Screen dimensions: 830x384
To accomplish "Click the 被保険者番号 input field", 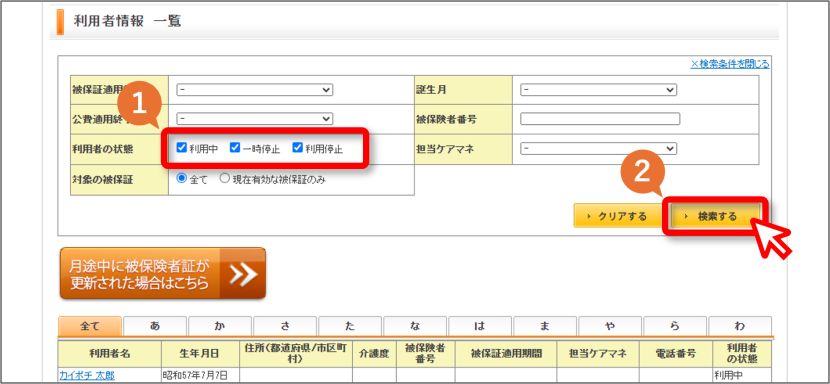I will (x=600, y=119).
